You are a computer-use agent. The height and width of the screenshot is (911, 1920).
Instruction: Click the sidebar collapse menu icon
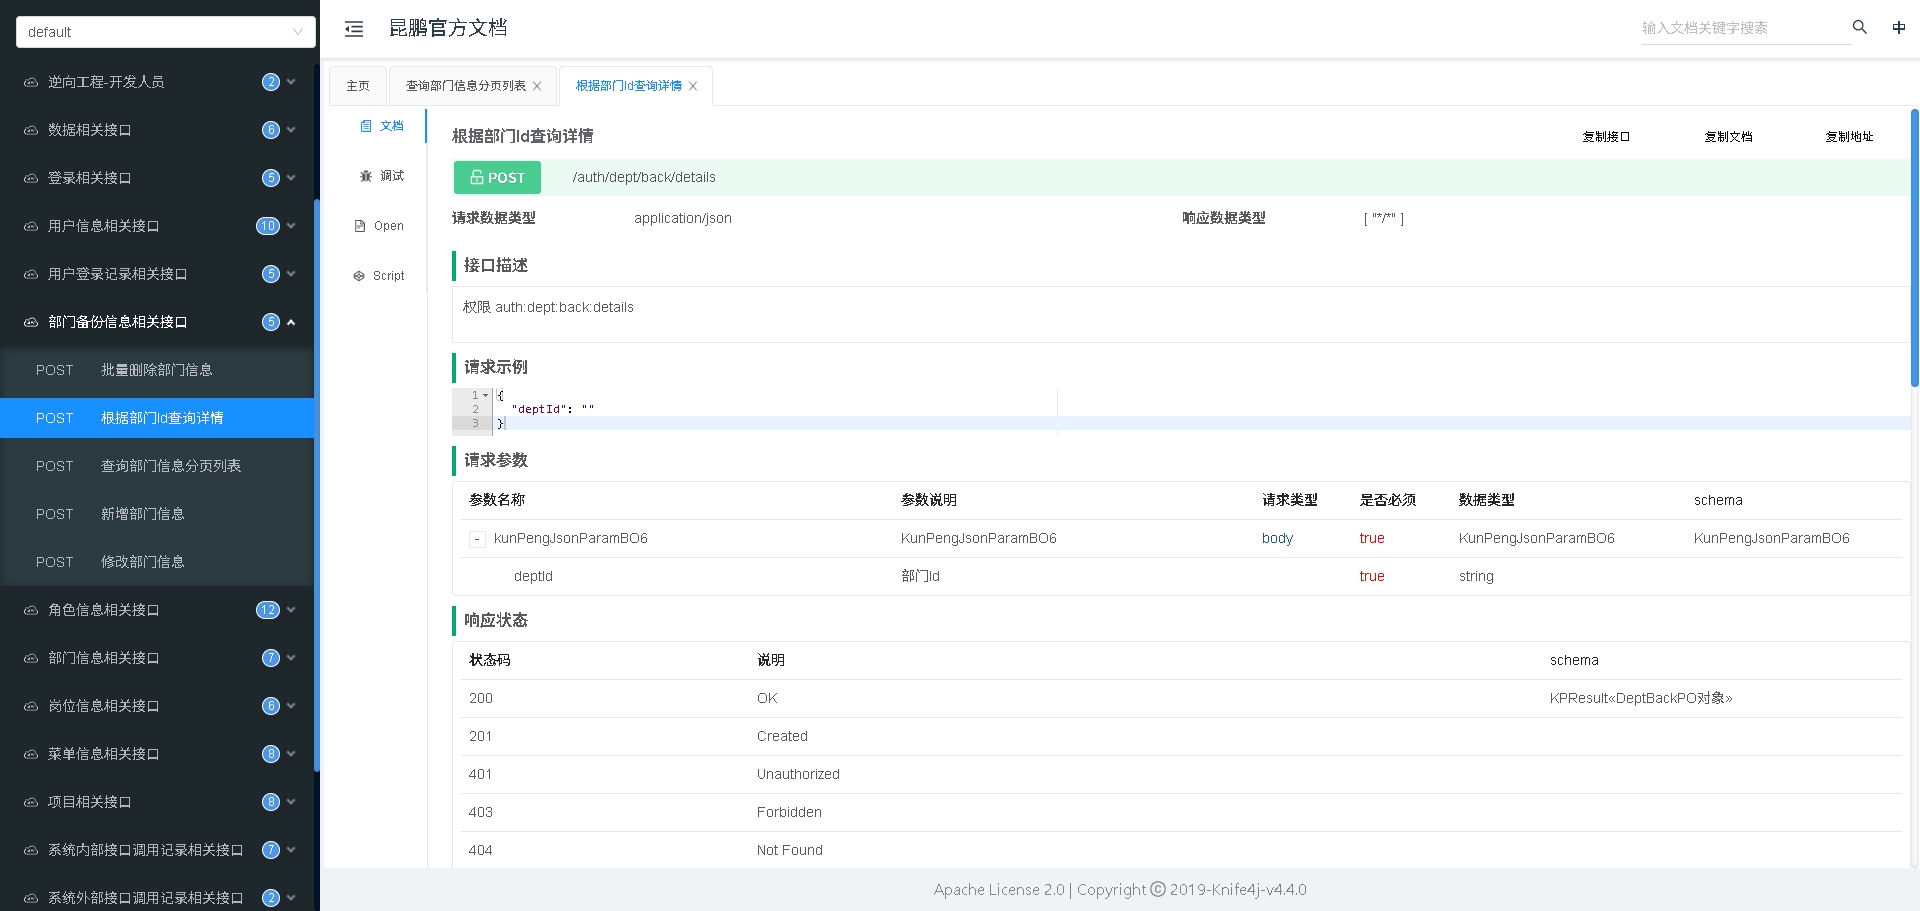(x=354, y=29)
